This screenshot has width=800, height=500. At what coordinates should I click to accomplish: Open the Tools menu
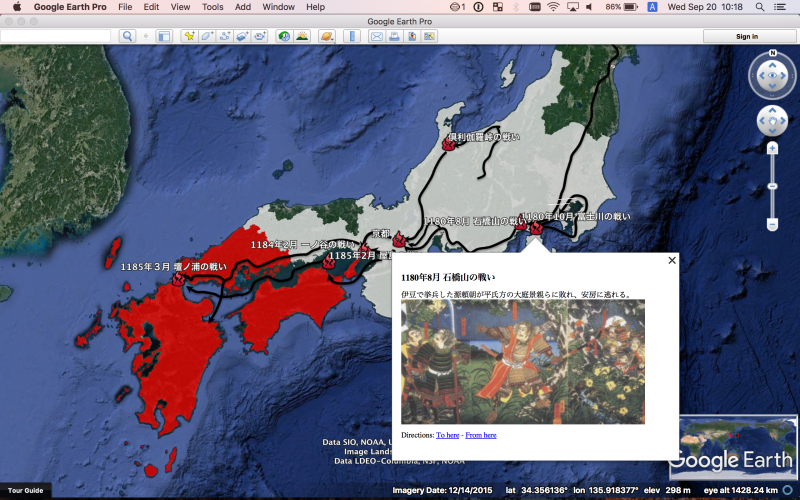[x=212, y=7]
